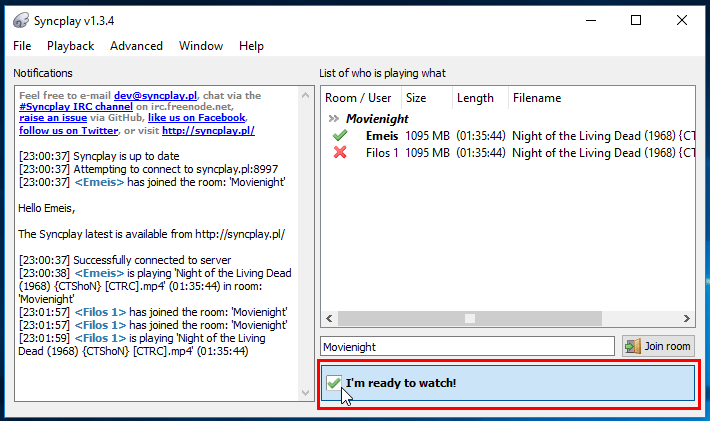Click the Movienight room name input field
The width and height of the screenshot is (710, 421).
[x=466, y=346]
